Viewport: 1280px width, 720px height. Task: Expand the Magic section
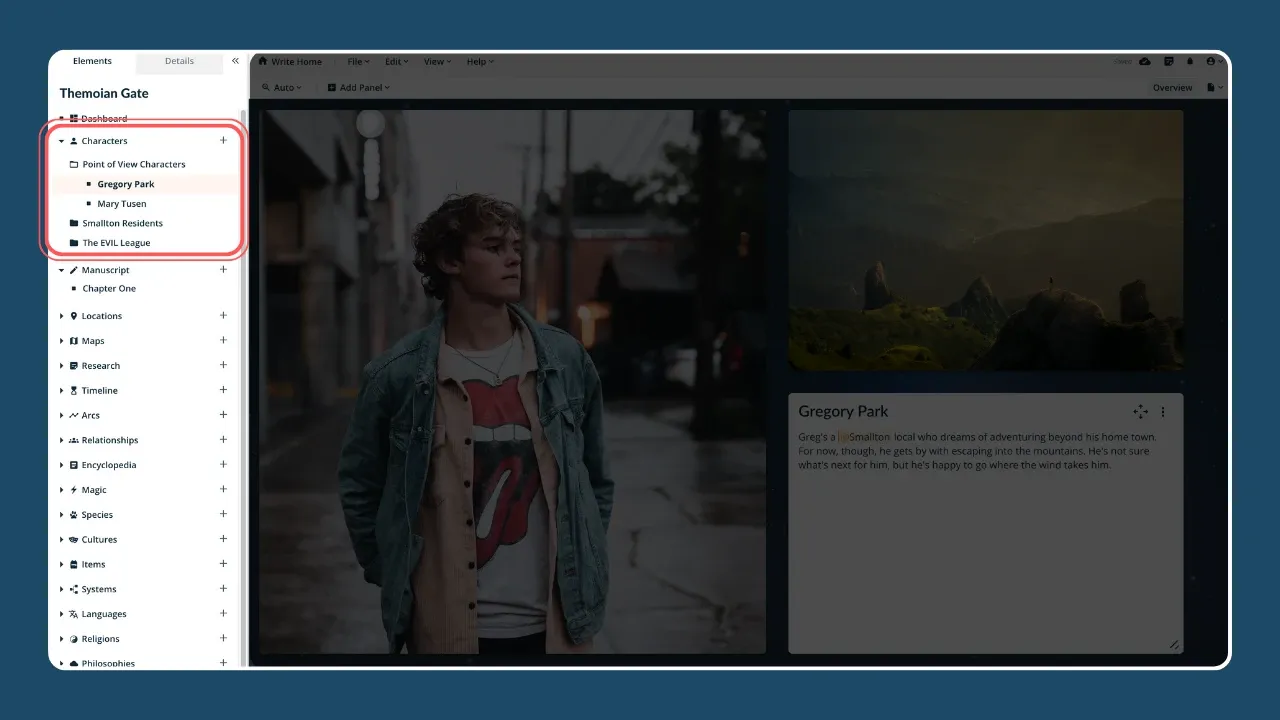[62, 490]
